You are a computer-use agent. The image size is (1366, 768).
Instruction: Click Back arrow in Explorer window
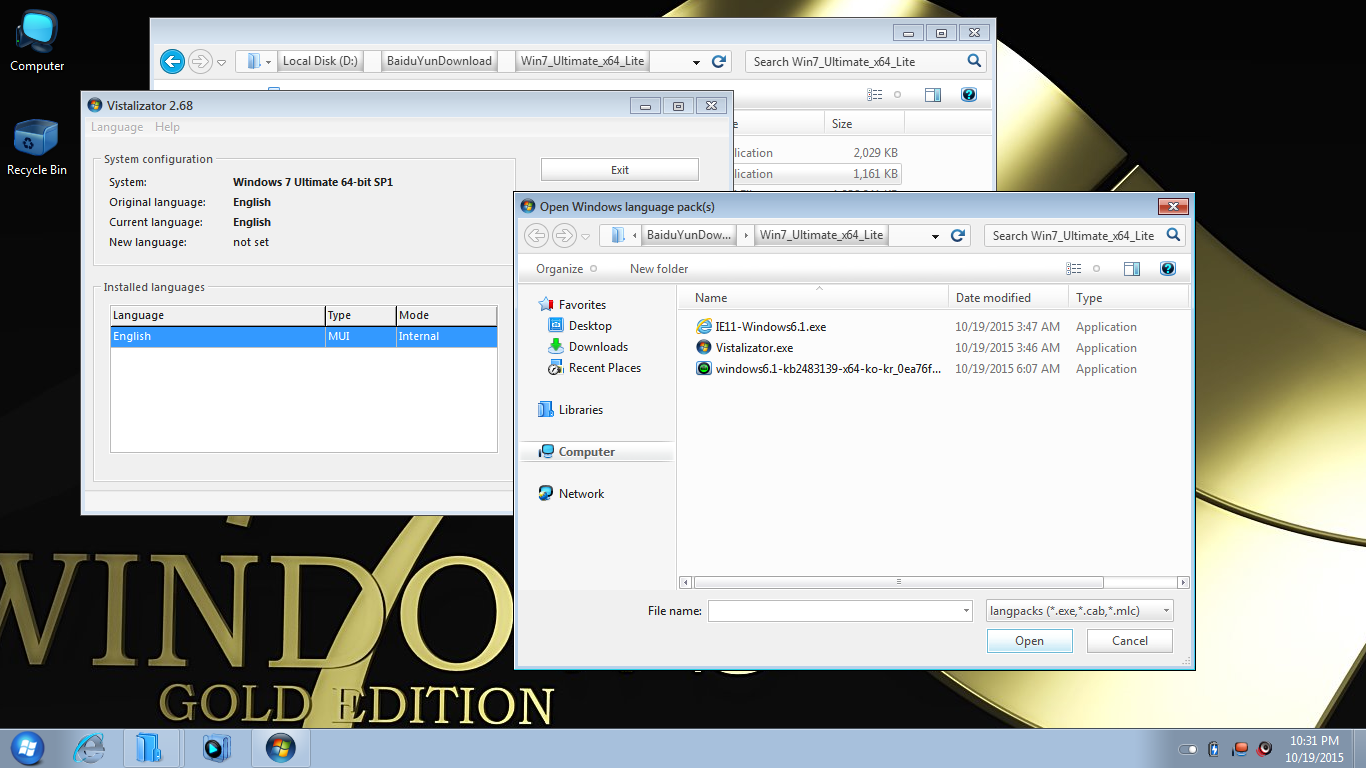(x=172, y=61)
